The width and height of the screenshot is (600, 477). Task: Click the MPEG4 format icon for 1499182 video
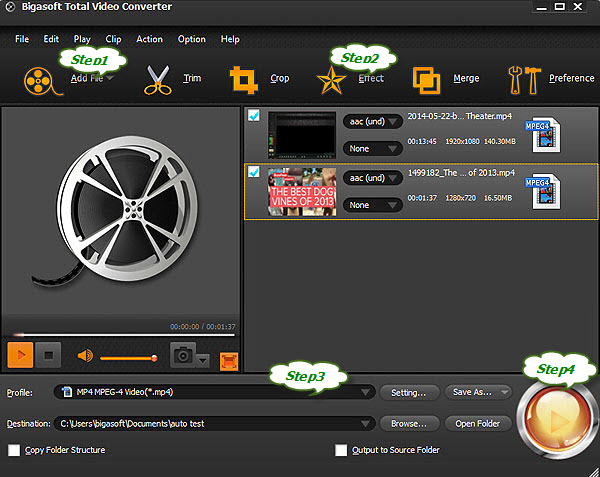(543, 191)
